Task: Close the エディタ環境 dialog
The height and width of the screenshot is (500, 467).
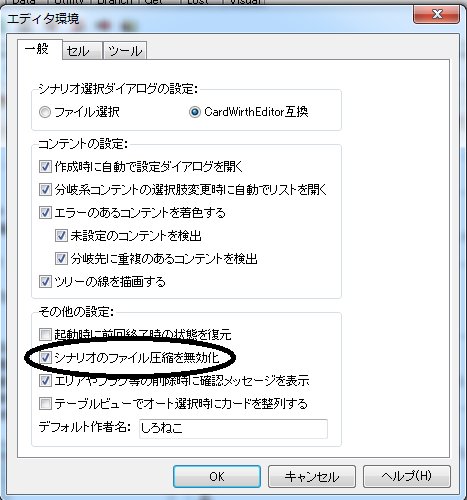Action: click(x=437, y=14)
